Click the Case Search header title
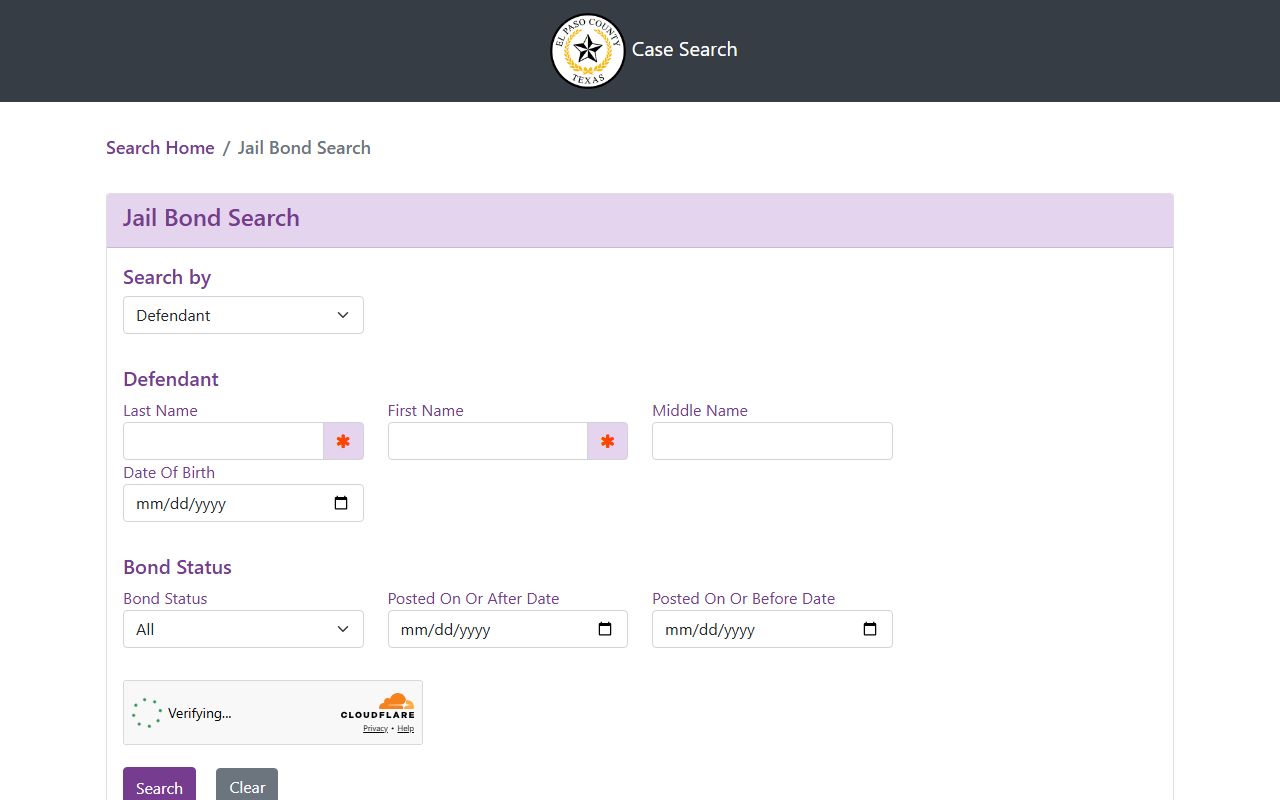This screenshot has width=1280, height=800. tap(684, 49)
